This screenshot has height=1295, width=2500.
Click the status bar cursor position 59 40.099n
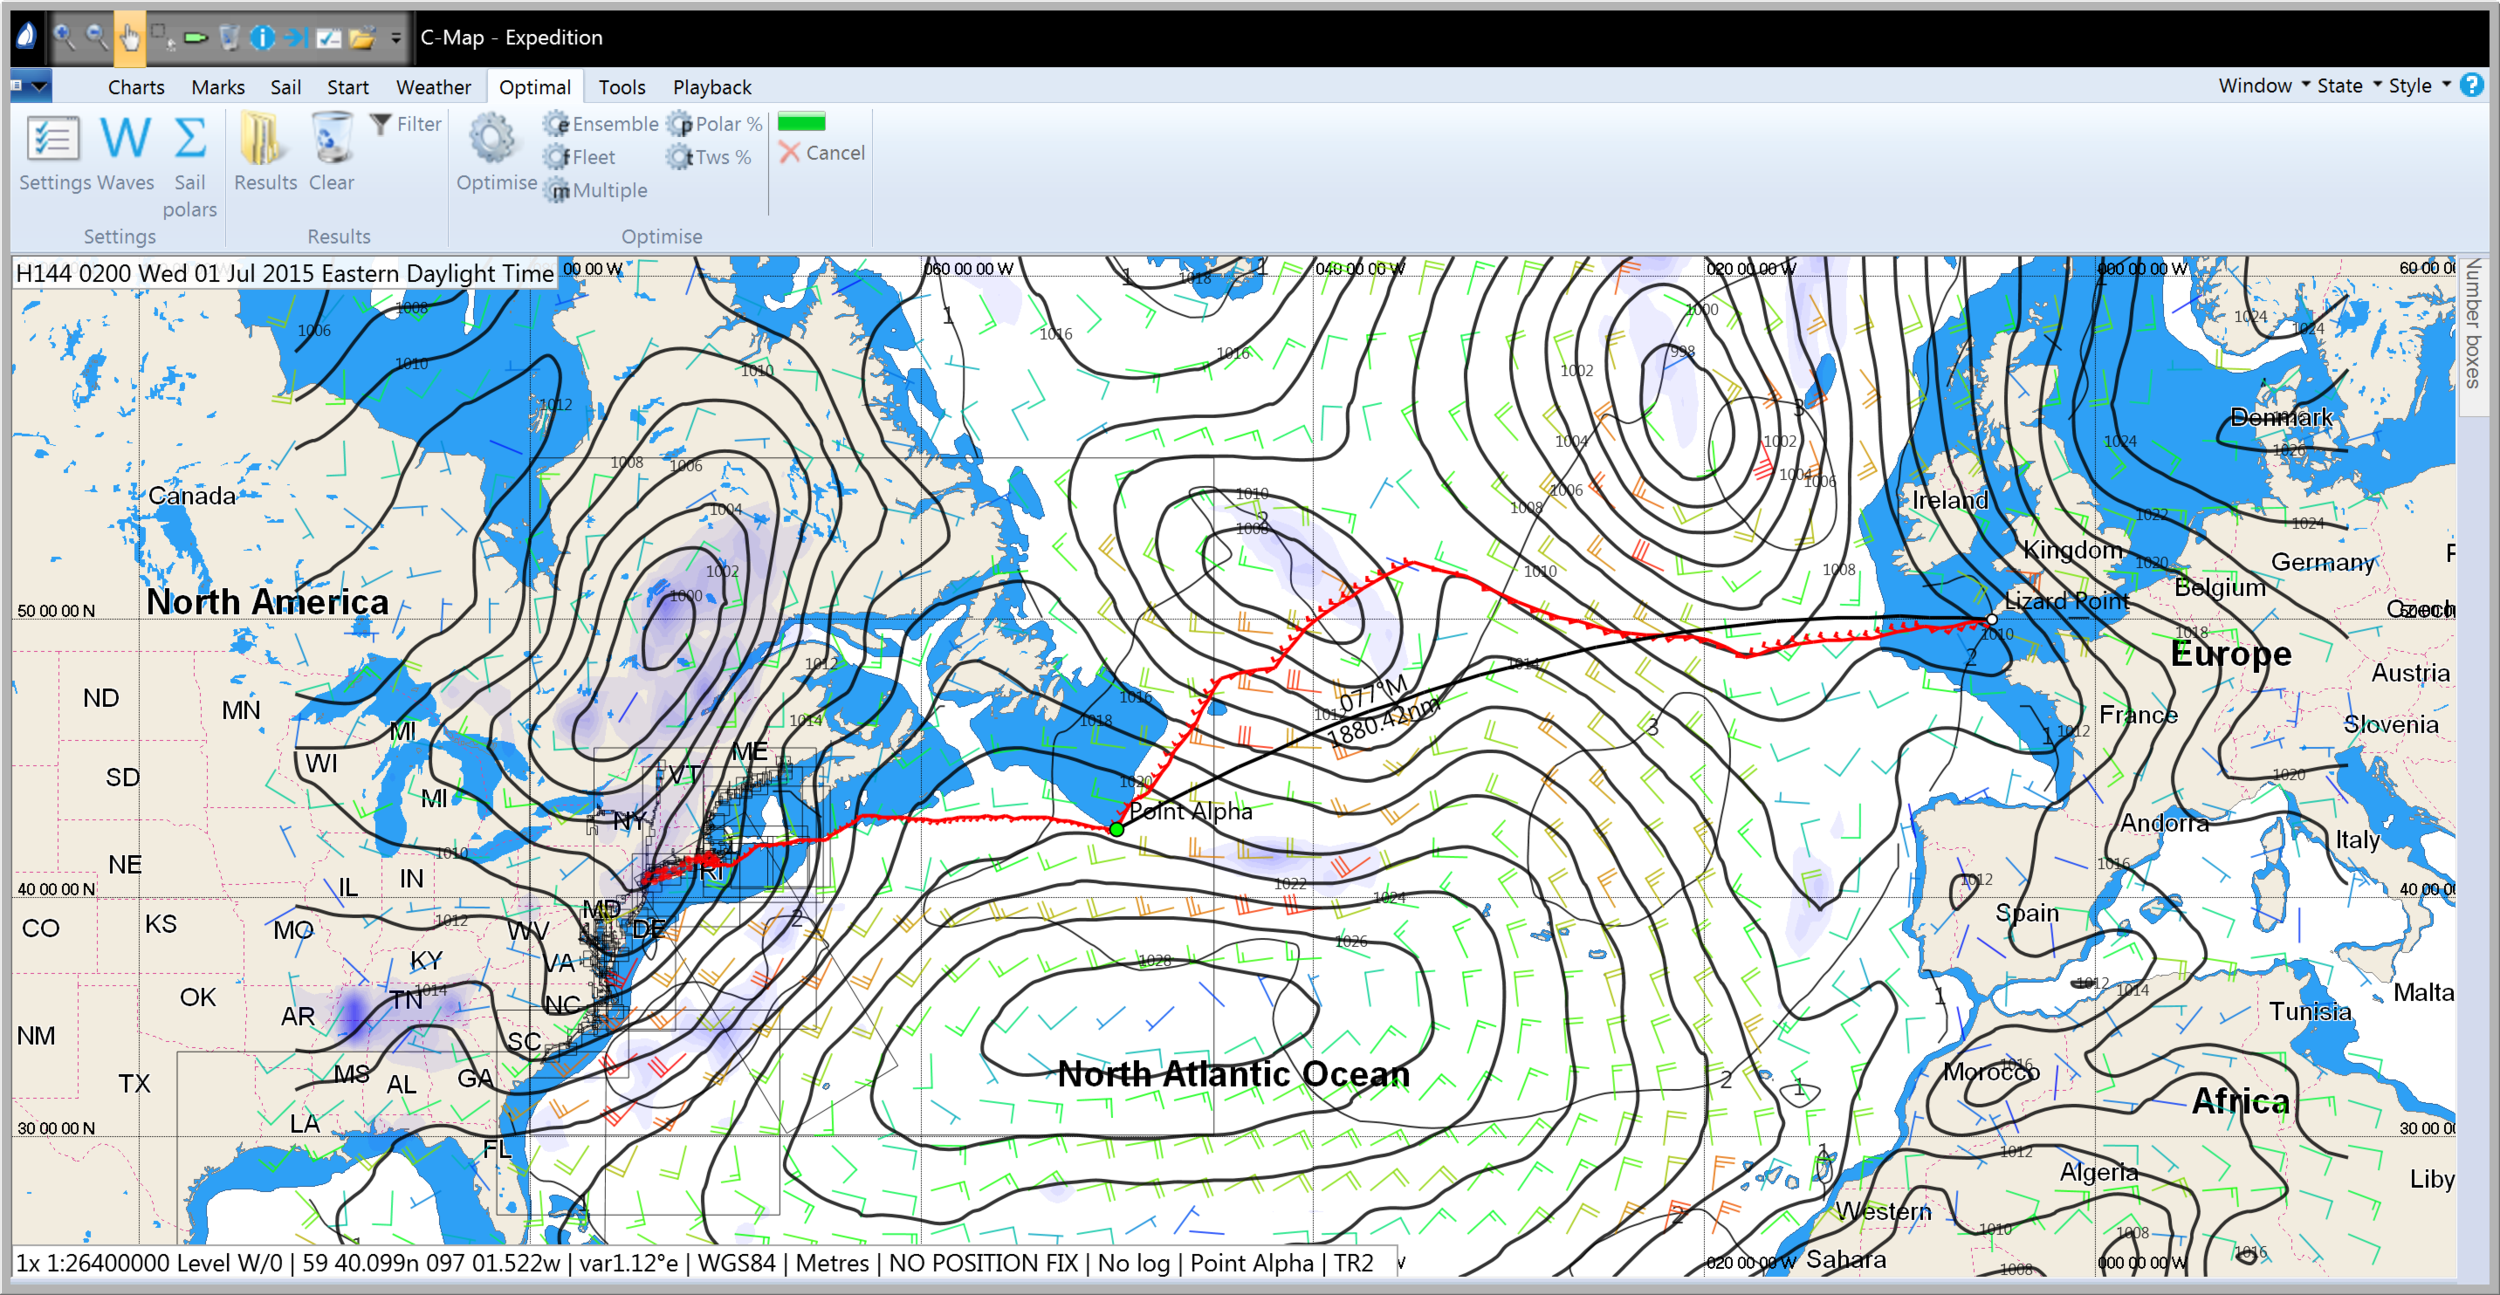pyautogui.click(x=431, y=1263)
